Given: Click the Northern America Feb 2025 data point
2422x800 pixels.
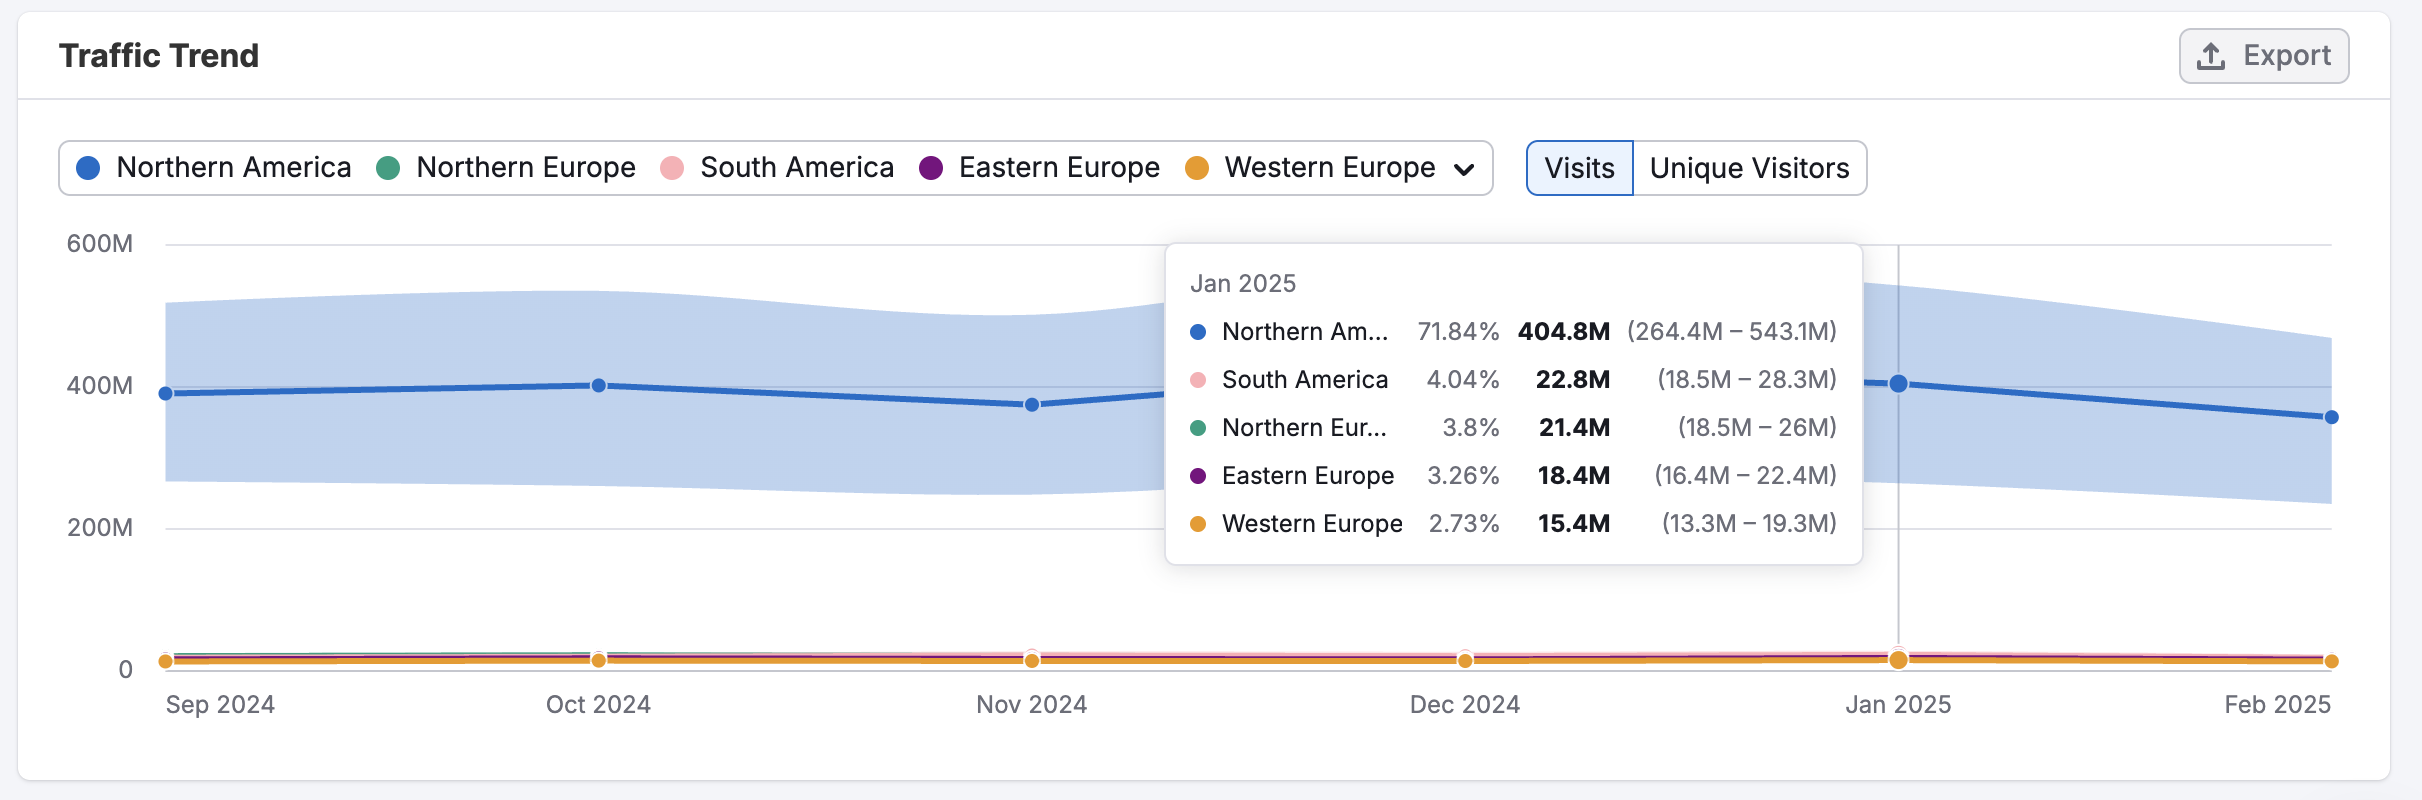Looking at the screenshot, I should click(2331, 417).
